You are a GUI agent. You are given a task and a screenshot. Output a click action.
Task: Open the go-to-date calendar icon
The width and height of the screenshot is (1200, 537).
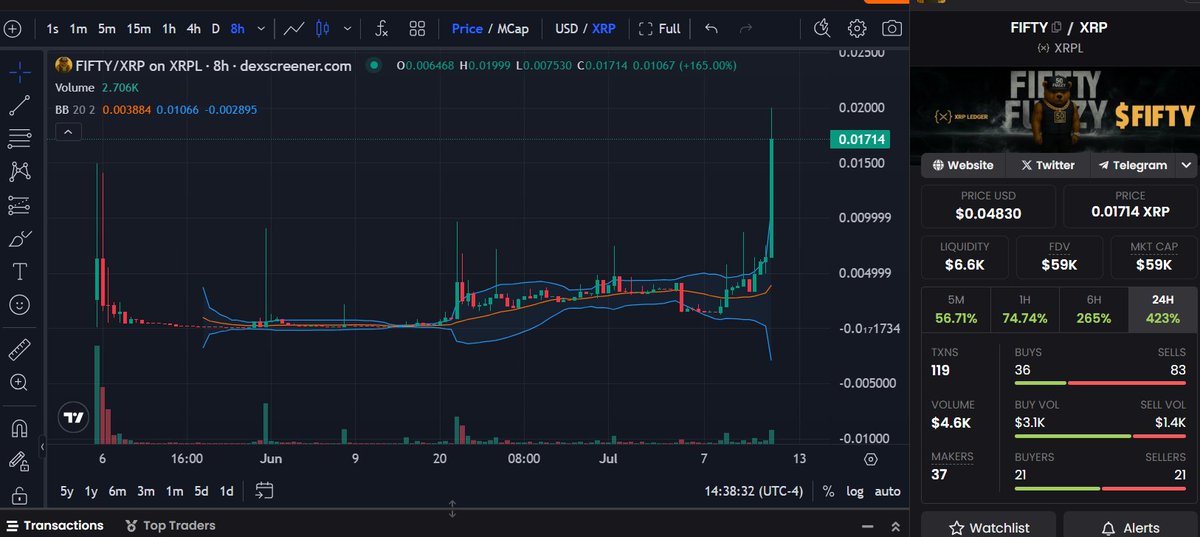pyautogui.click(x=264, y=491)
